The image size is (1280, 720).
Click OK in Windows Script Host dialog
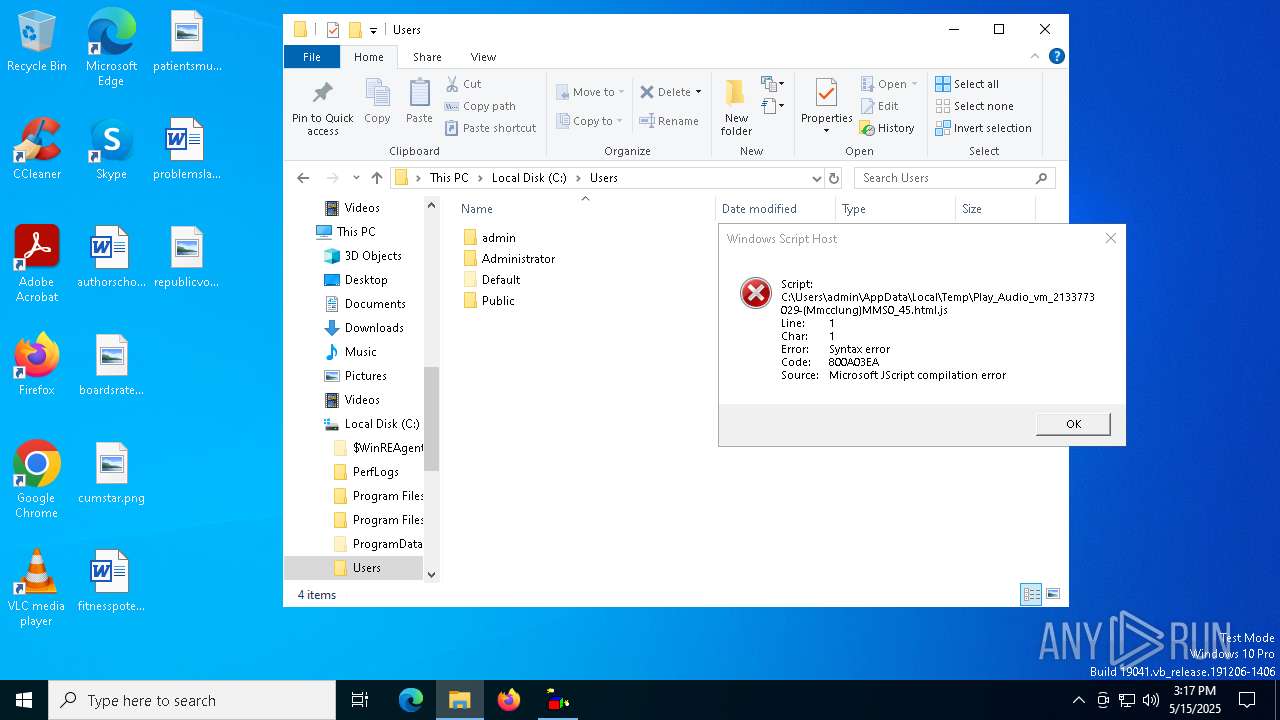[x=1073, y=424]
